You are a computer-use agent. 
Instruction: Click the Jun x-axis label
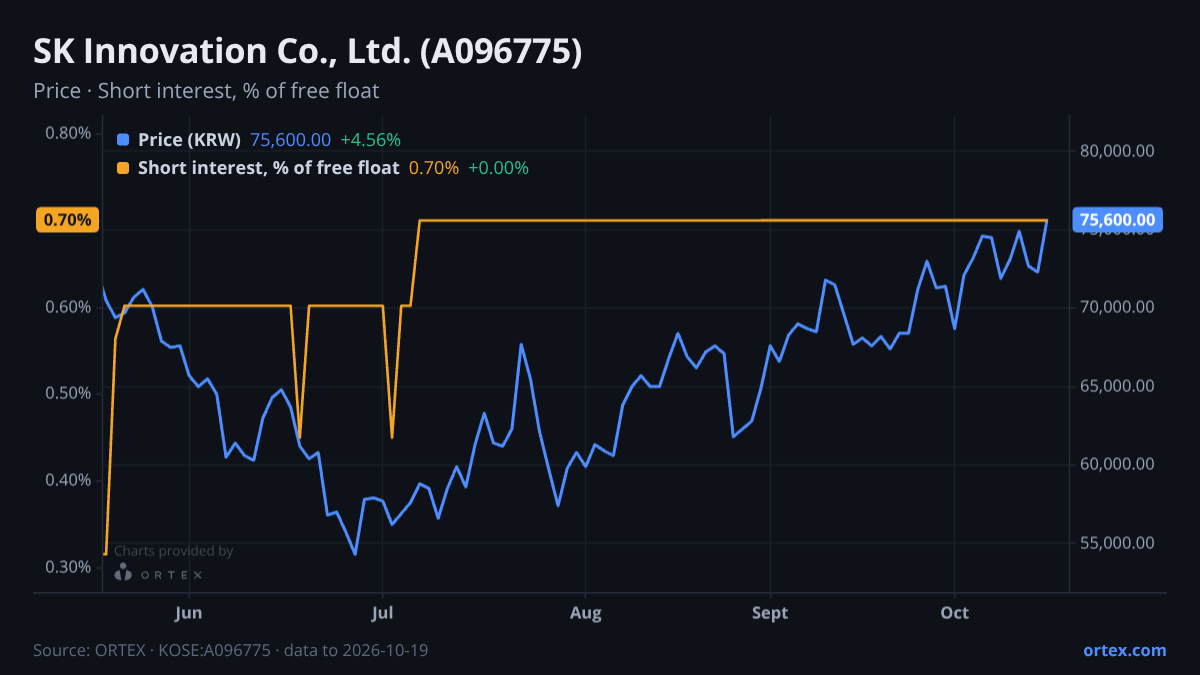pyautogui.click(x=188, y=613)
